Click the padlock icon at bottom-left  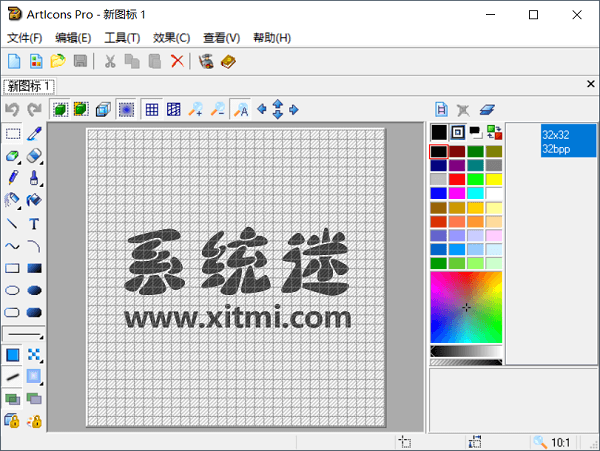coord(12,421)
